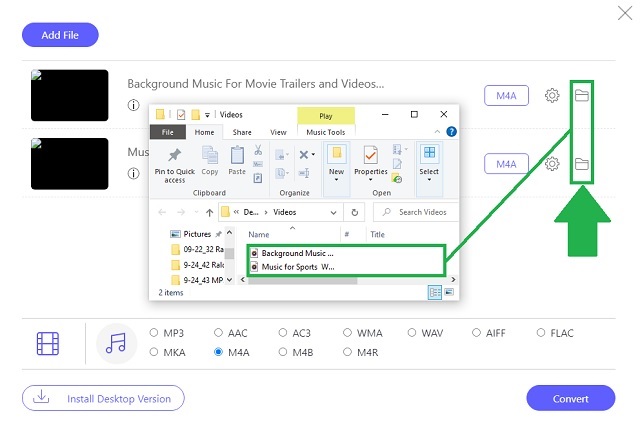Image resolution: width=640 pixels, height=434 pixels.
Task: Click the horizontal scrollbar in file list
Action: coord(302,280)
